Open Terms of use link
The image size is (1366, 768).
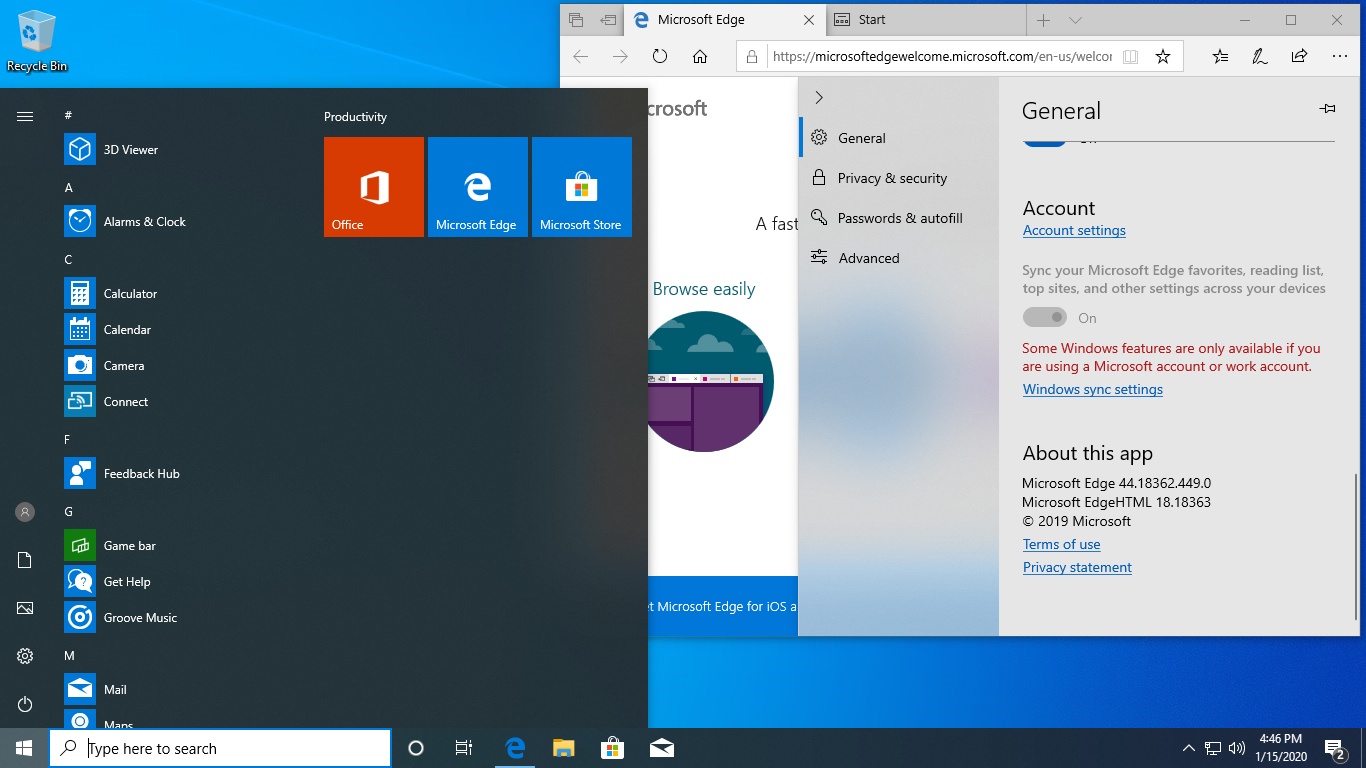coord(1061,544)
